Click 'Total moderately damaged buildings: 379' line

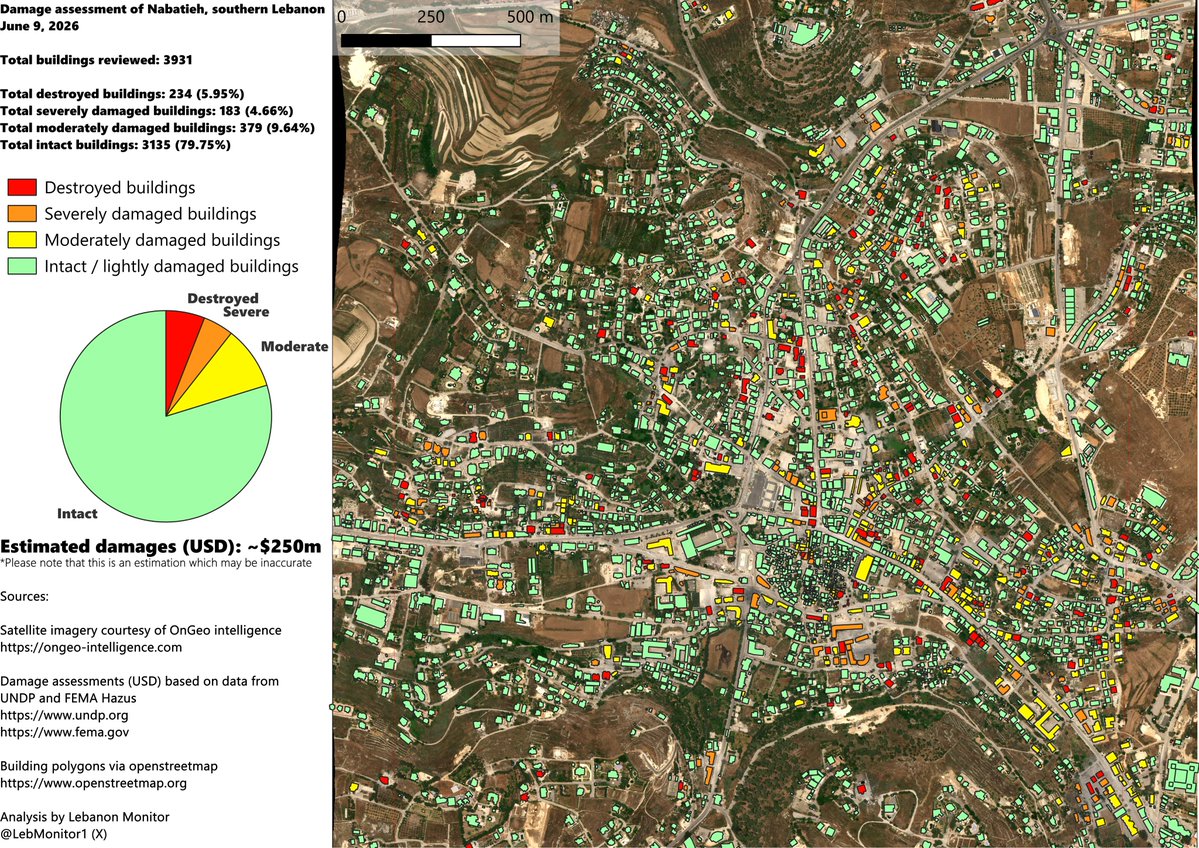(158, 128)
